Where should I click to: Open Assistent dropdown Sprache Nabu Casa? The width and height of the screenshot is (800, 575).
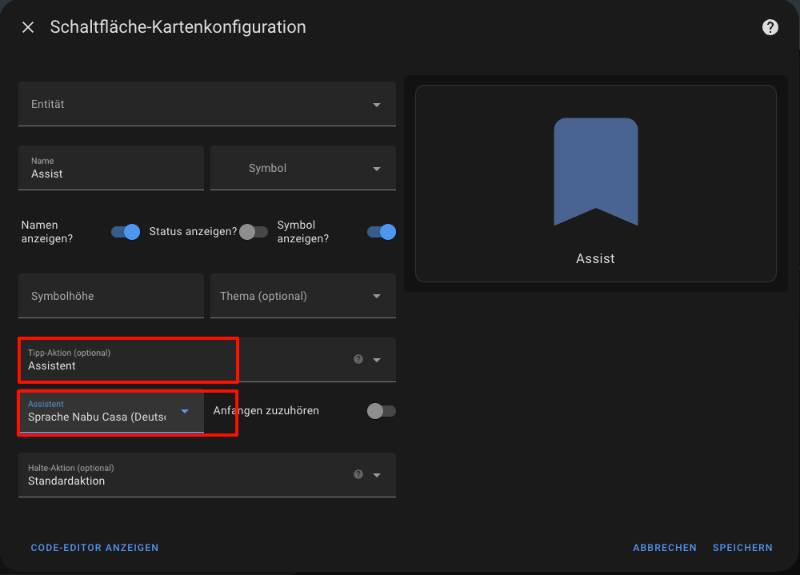point(111,411)
